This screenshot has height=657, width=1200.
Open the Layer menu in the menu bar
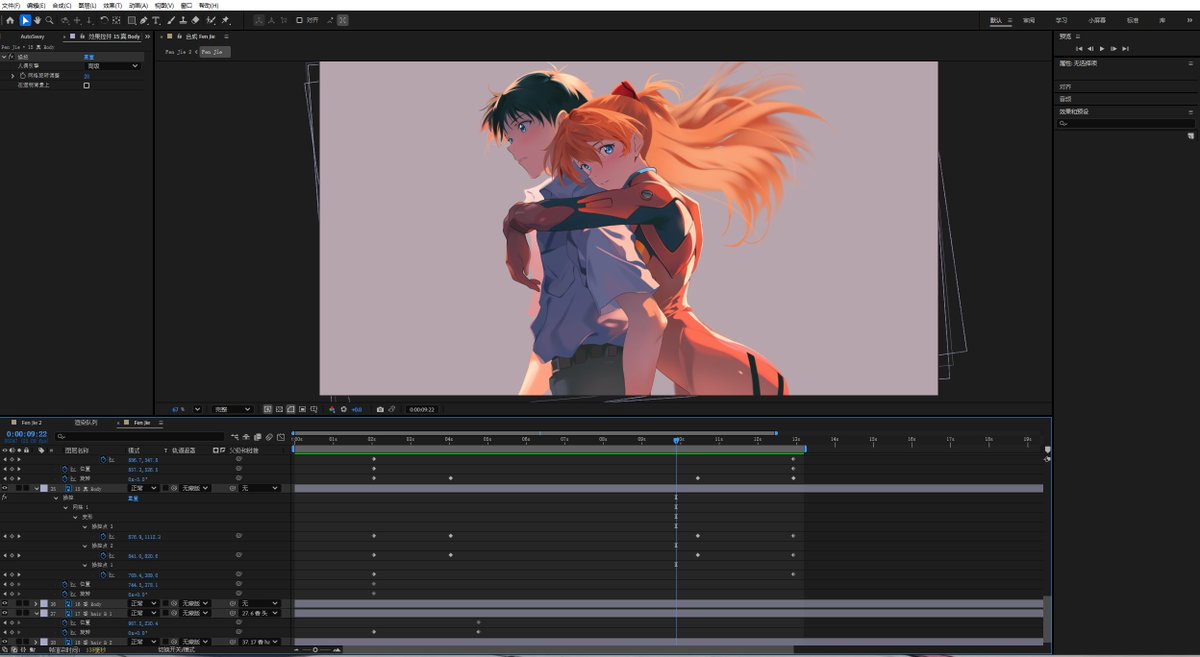click(87, 5)
